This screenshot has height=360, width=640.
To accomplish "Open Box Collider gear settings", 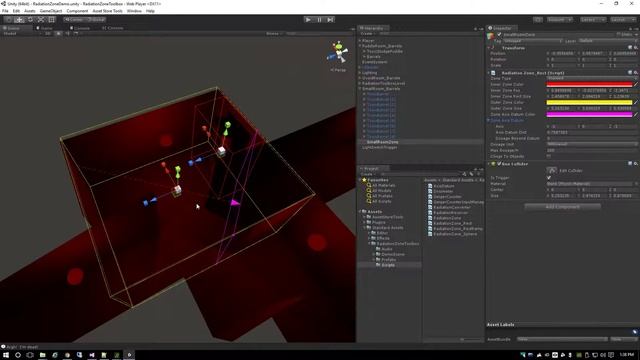I will [x=636, y=164].
